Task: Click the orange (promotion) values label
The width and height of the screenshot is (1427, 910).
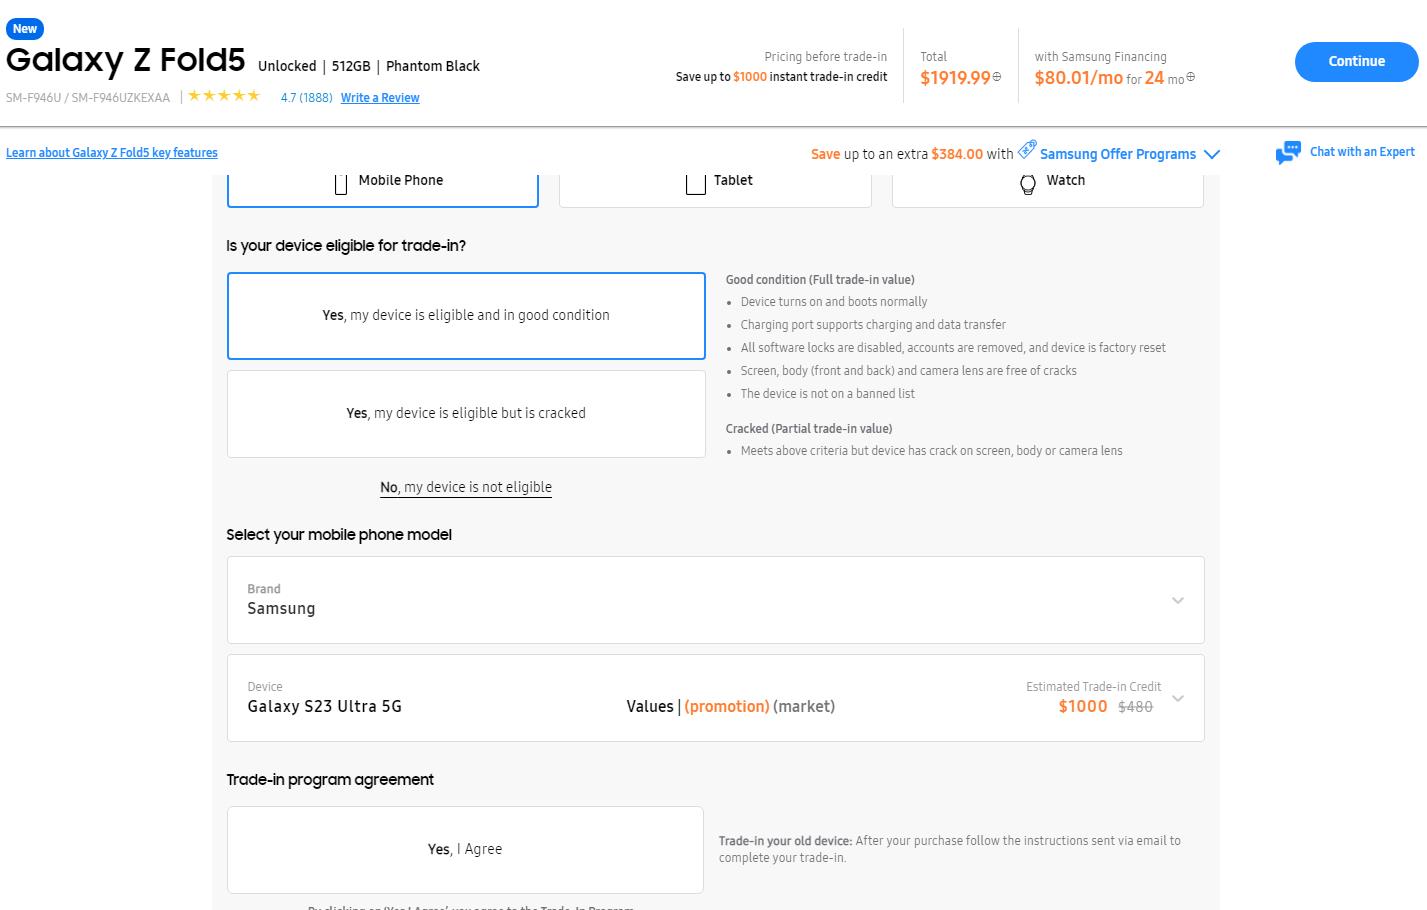Action: [727, 706]
